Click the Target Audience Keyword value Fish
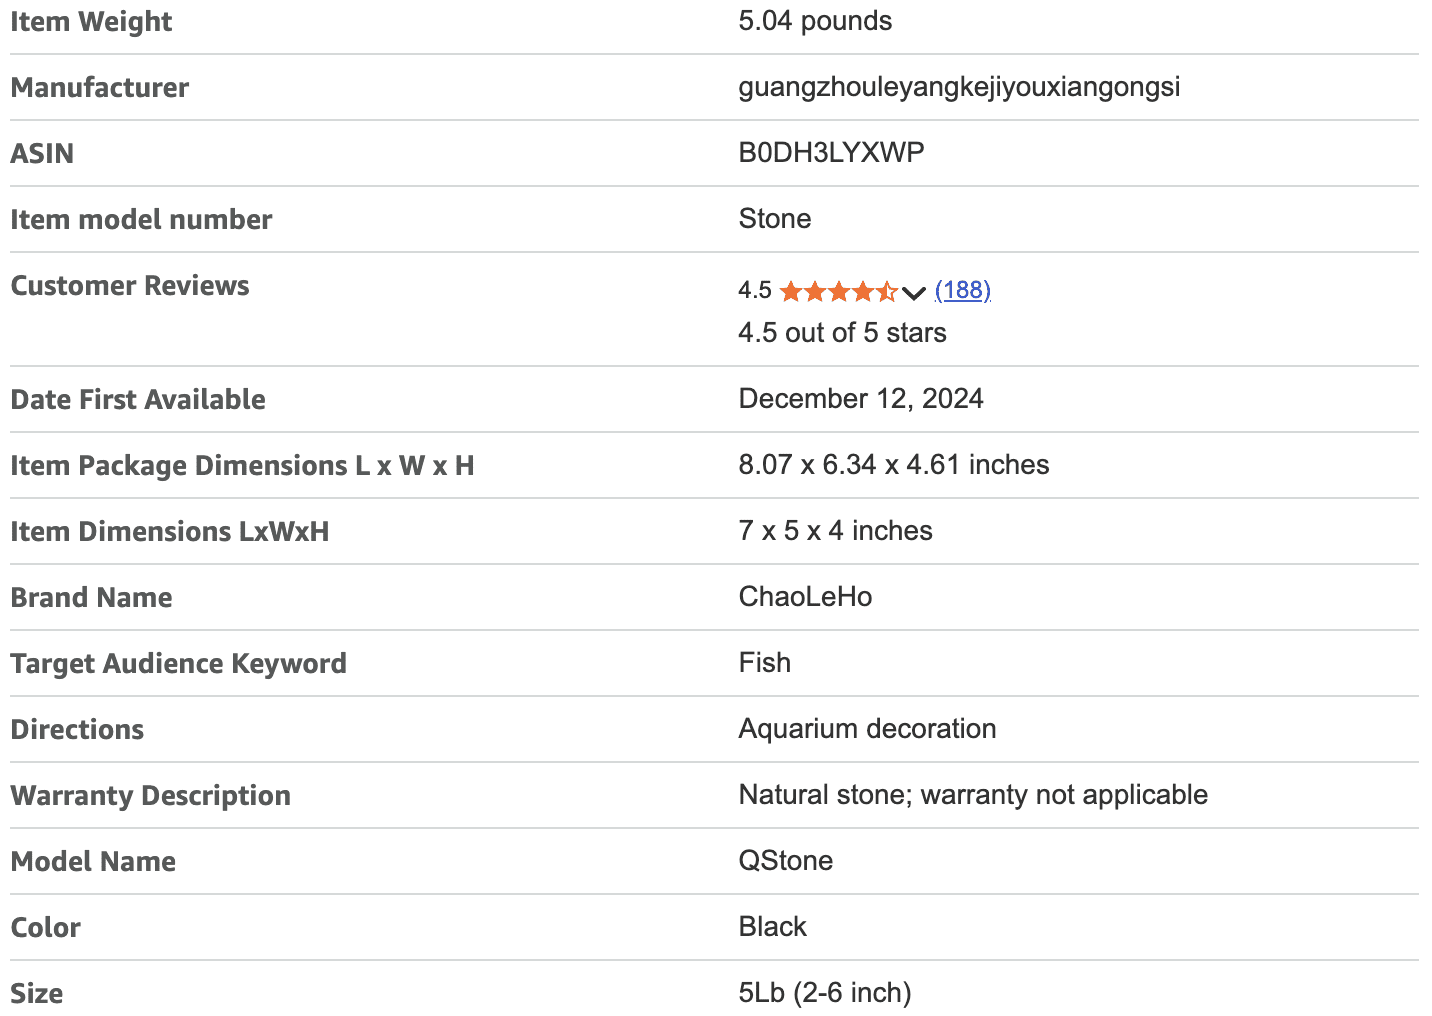Screen dimensions: 1432x1016 (x=765, y=663)
